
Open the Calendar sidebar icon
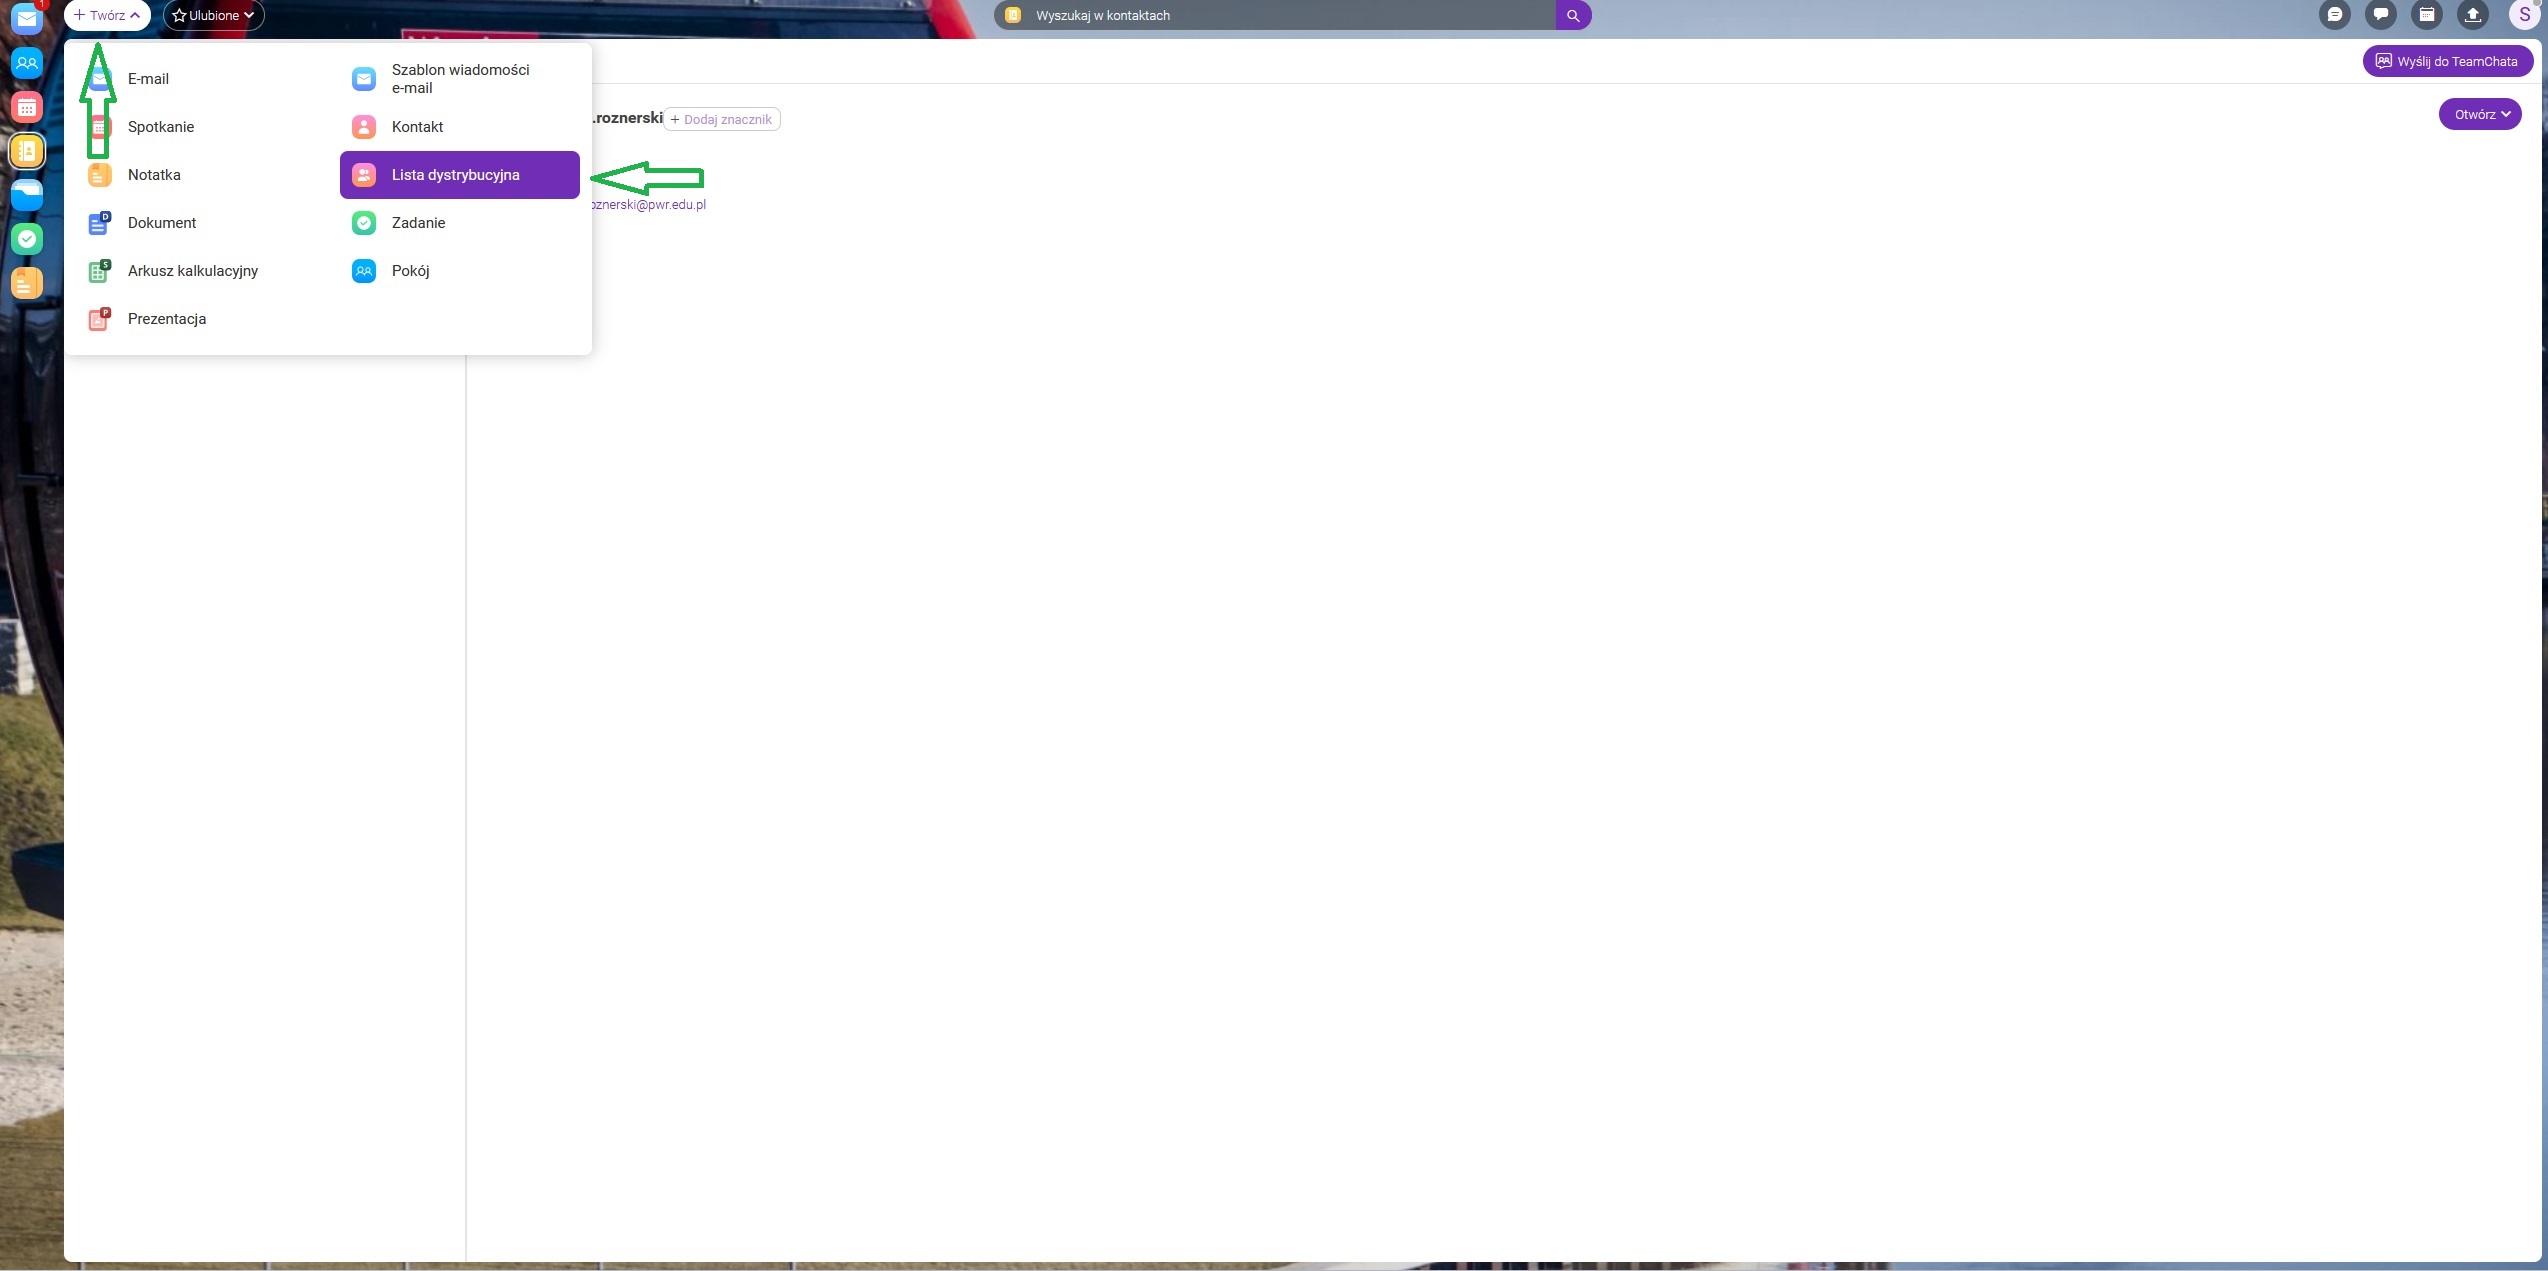tap(27, 107)
